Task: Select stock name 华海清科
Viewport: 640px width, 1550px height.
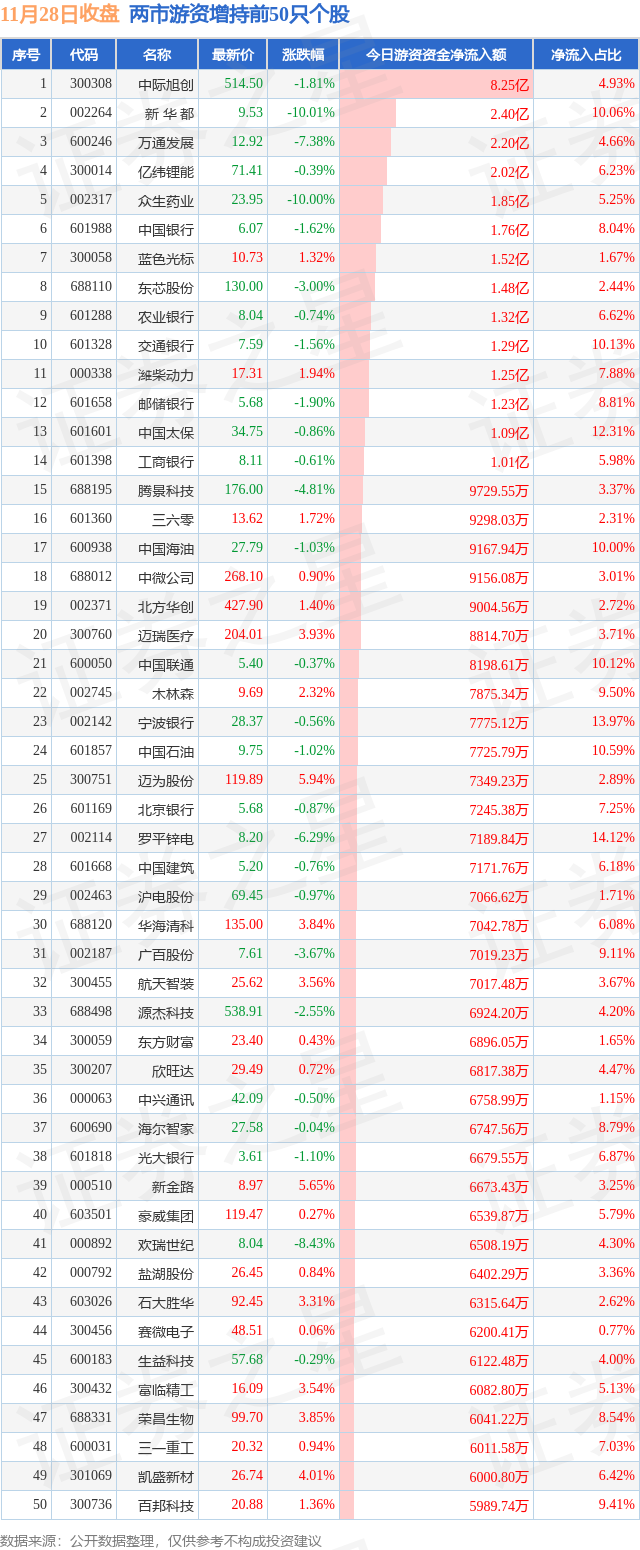Action: pyautogui.click(x=167, y=926)
